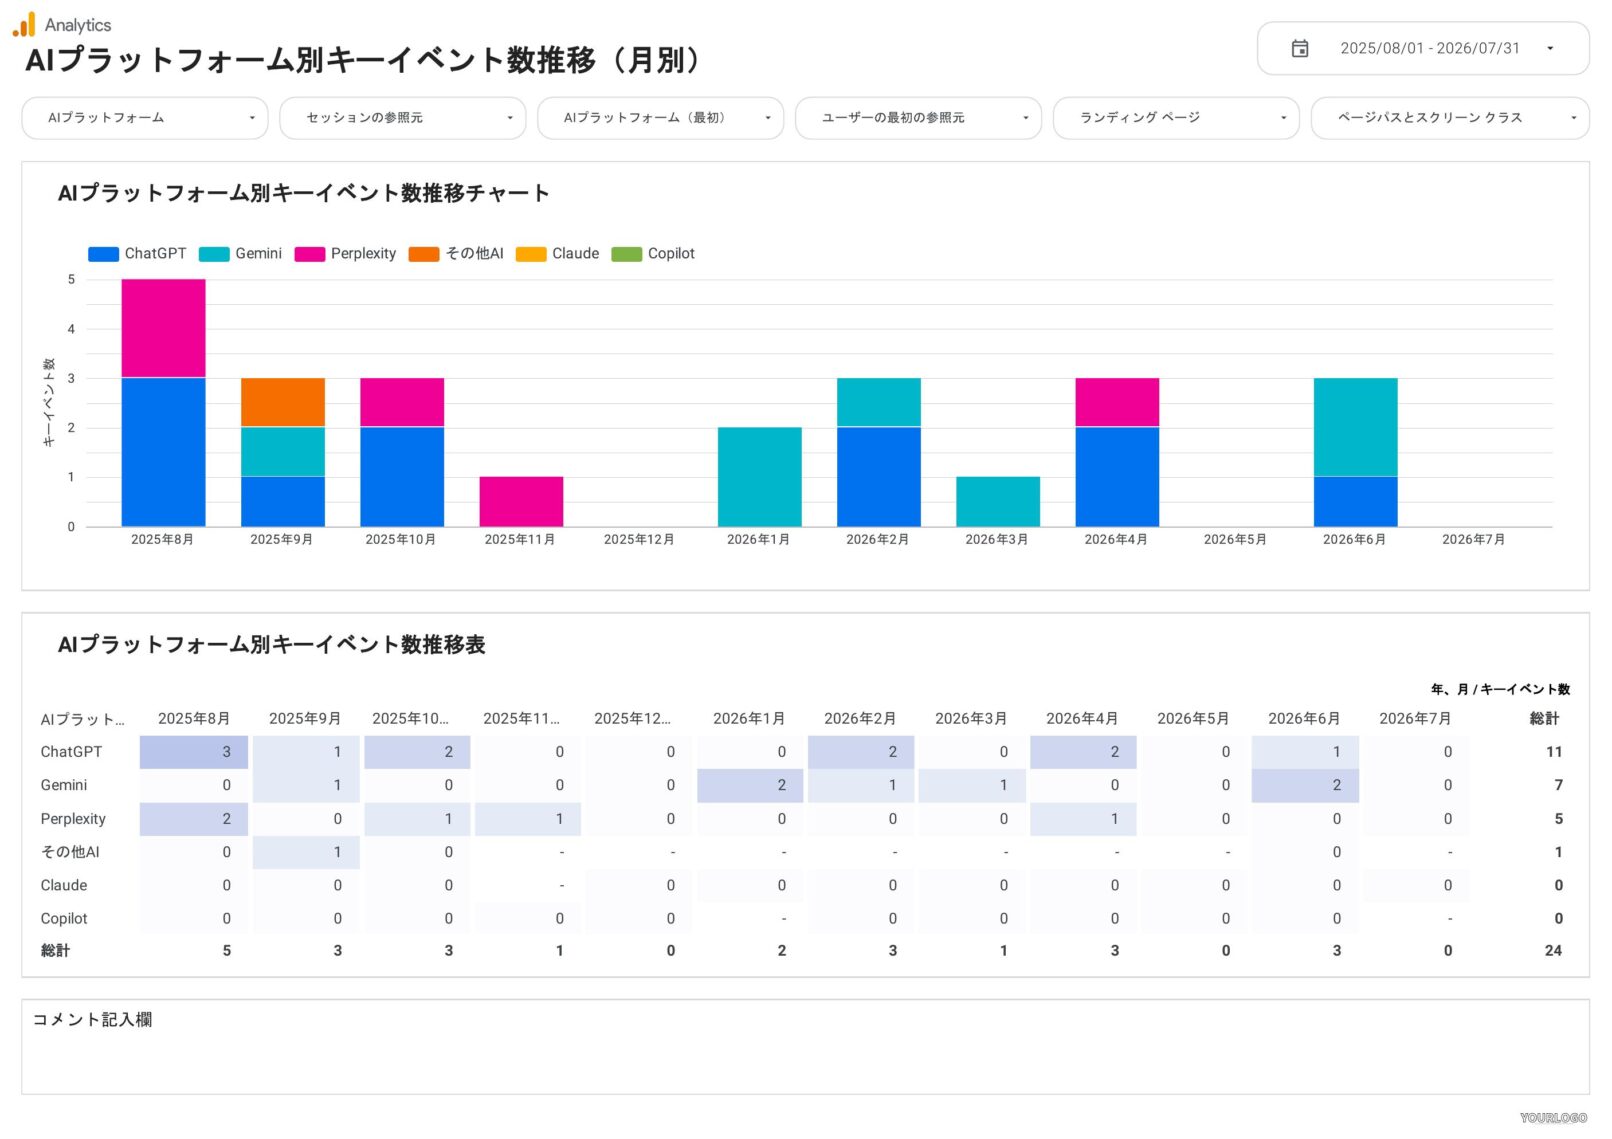Click the コメント記入欄 comment box

pos(806,1047)
